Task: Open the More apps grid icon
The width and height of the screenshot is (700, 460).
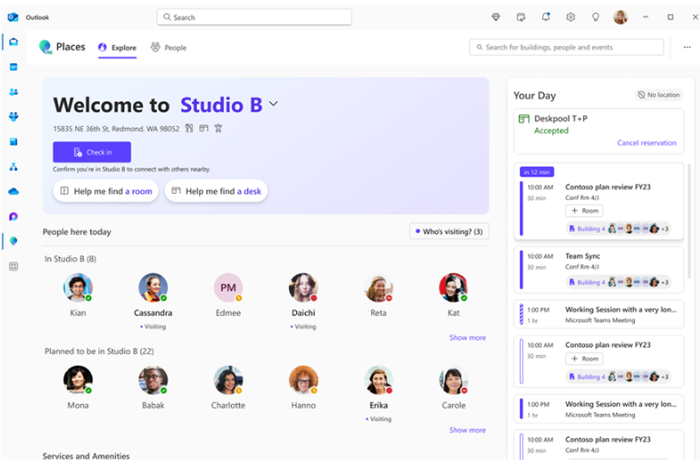Action: click(13, 267)
